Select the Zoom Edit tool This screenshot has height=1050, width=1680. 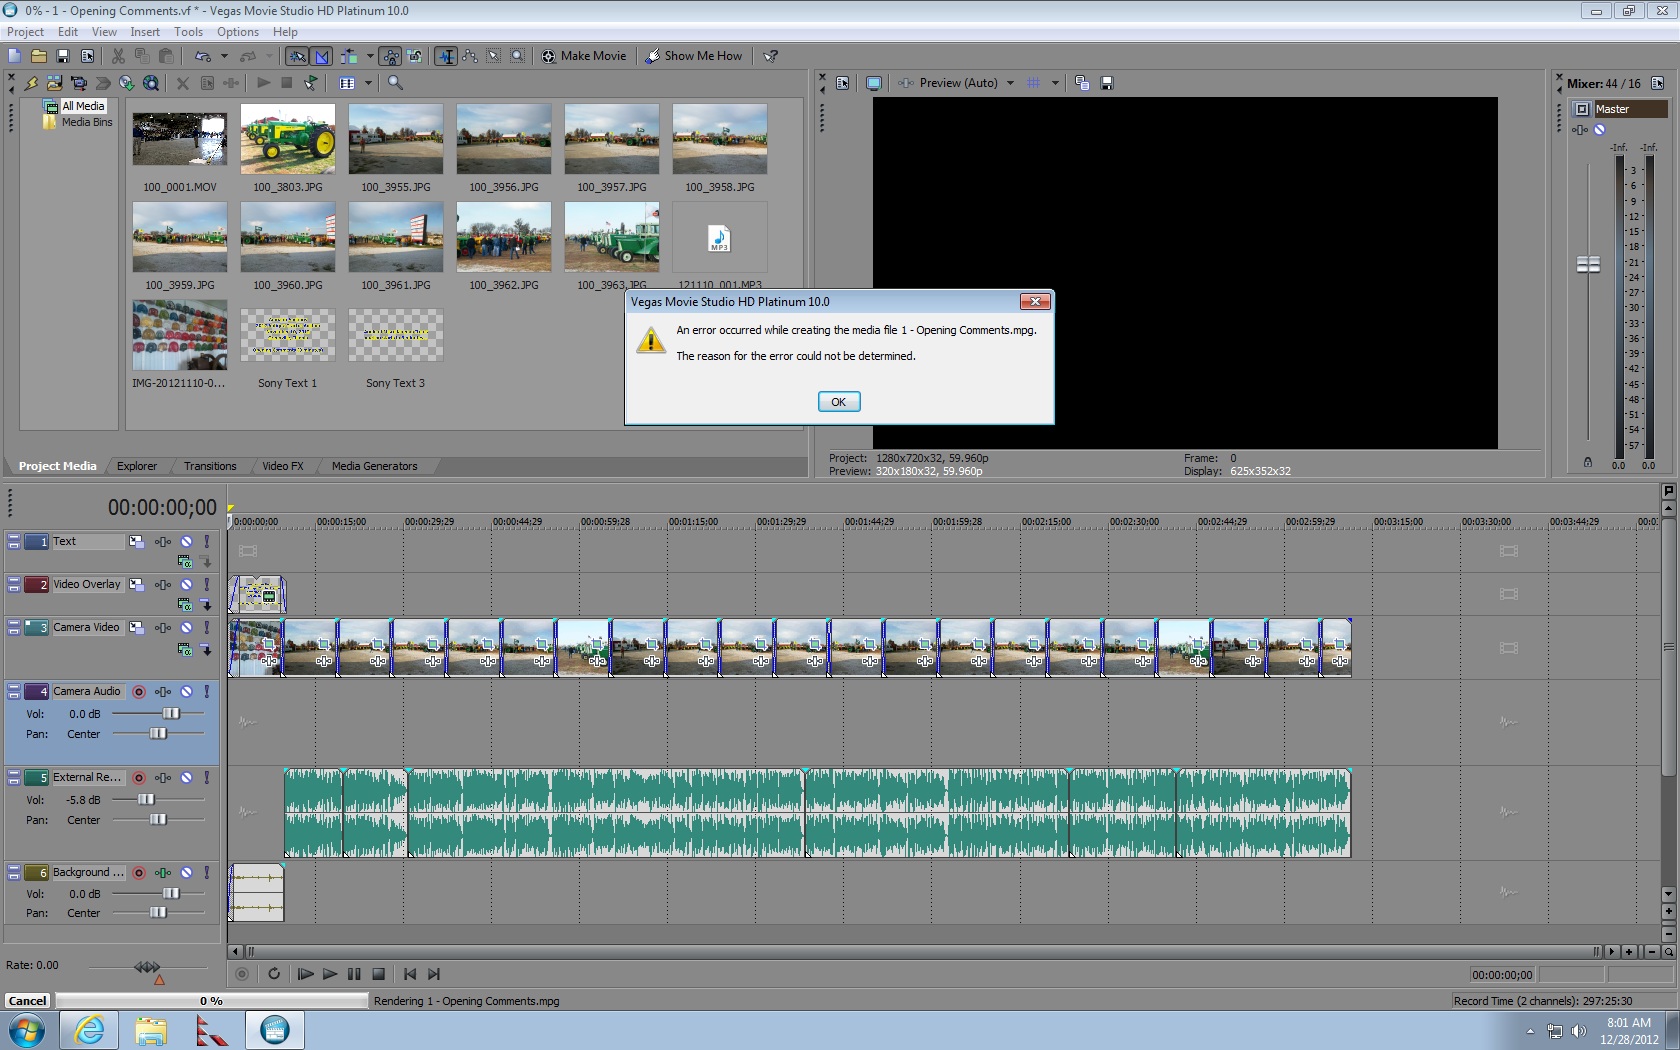click(x=518, y=56)
